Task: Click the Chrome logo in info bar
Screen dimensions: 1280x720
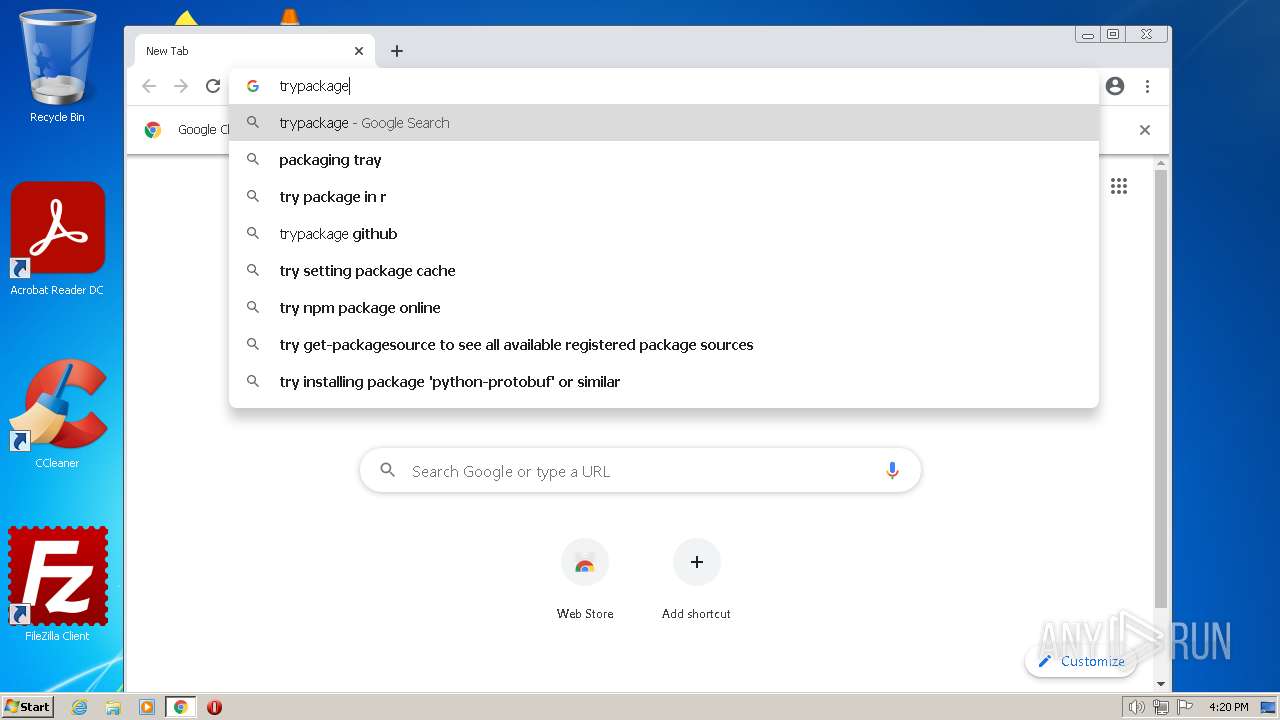Action: tap(153, 130)
